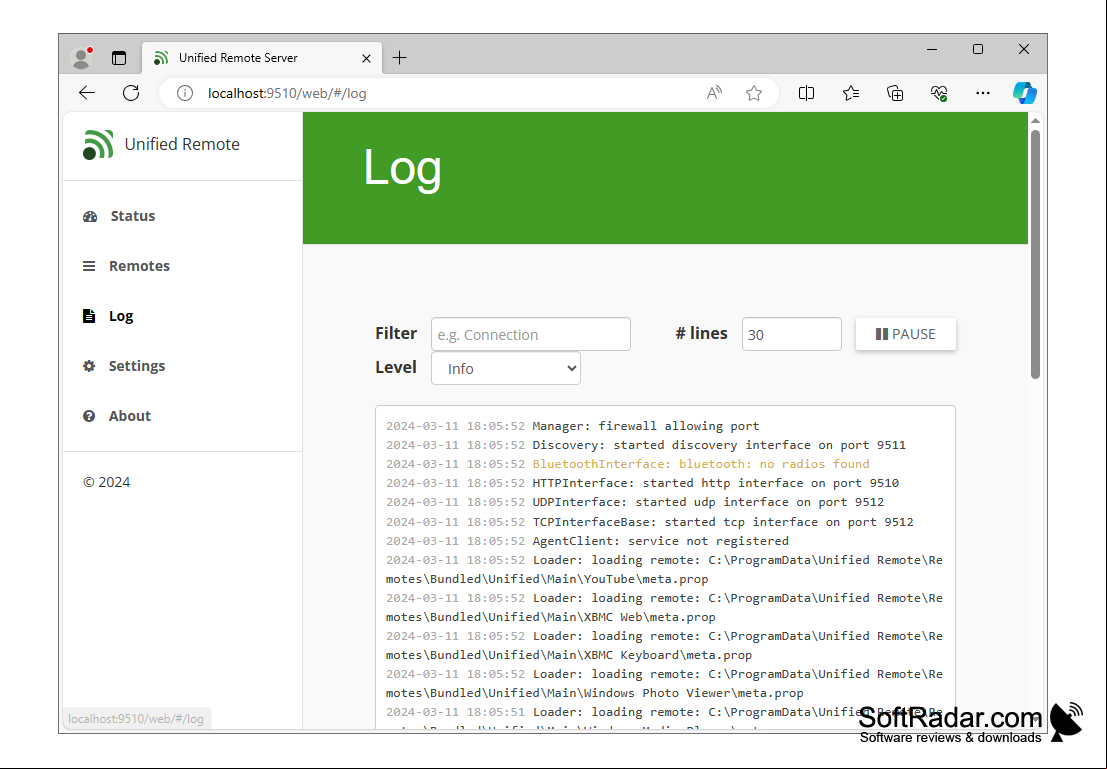Viewport: 1107px width, 769px height.
Task: Click the Read aloud icon
Action: [714, 93]
